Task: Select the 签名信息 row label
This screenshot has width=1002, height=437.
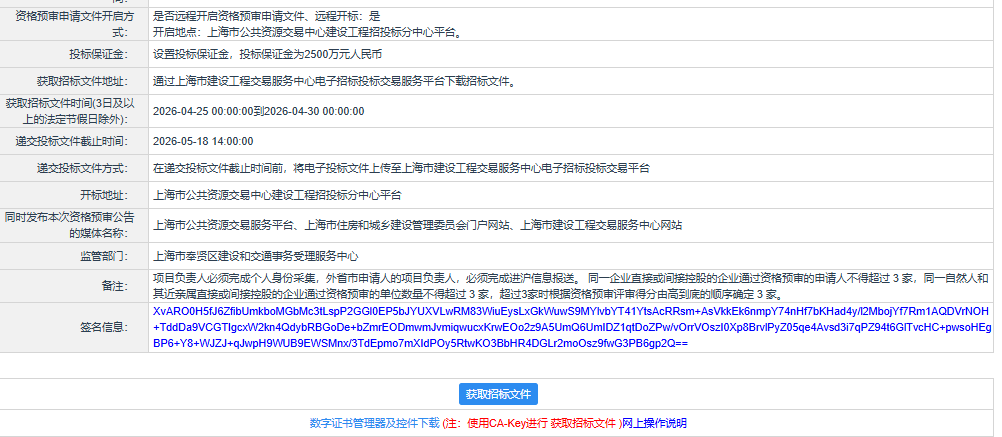Action: [103, 327]
